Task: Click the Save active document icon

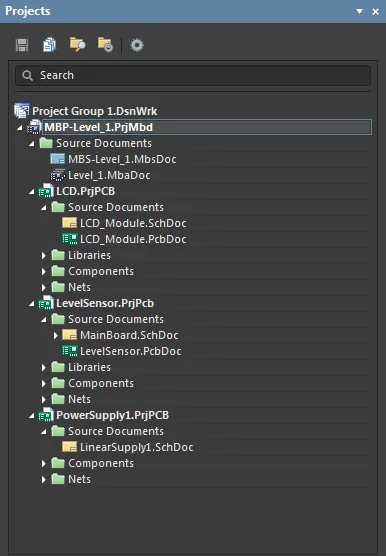Action: [22, 45]
